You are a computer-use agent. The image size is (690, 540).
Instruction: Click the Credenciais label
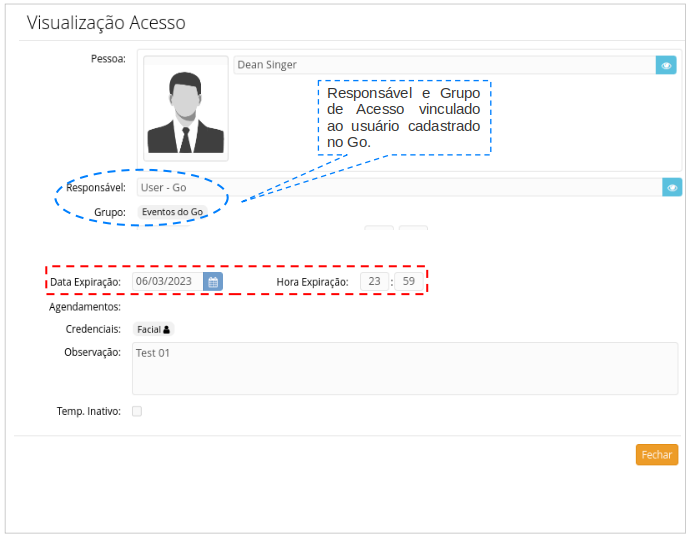[93, 329]
